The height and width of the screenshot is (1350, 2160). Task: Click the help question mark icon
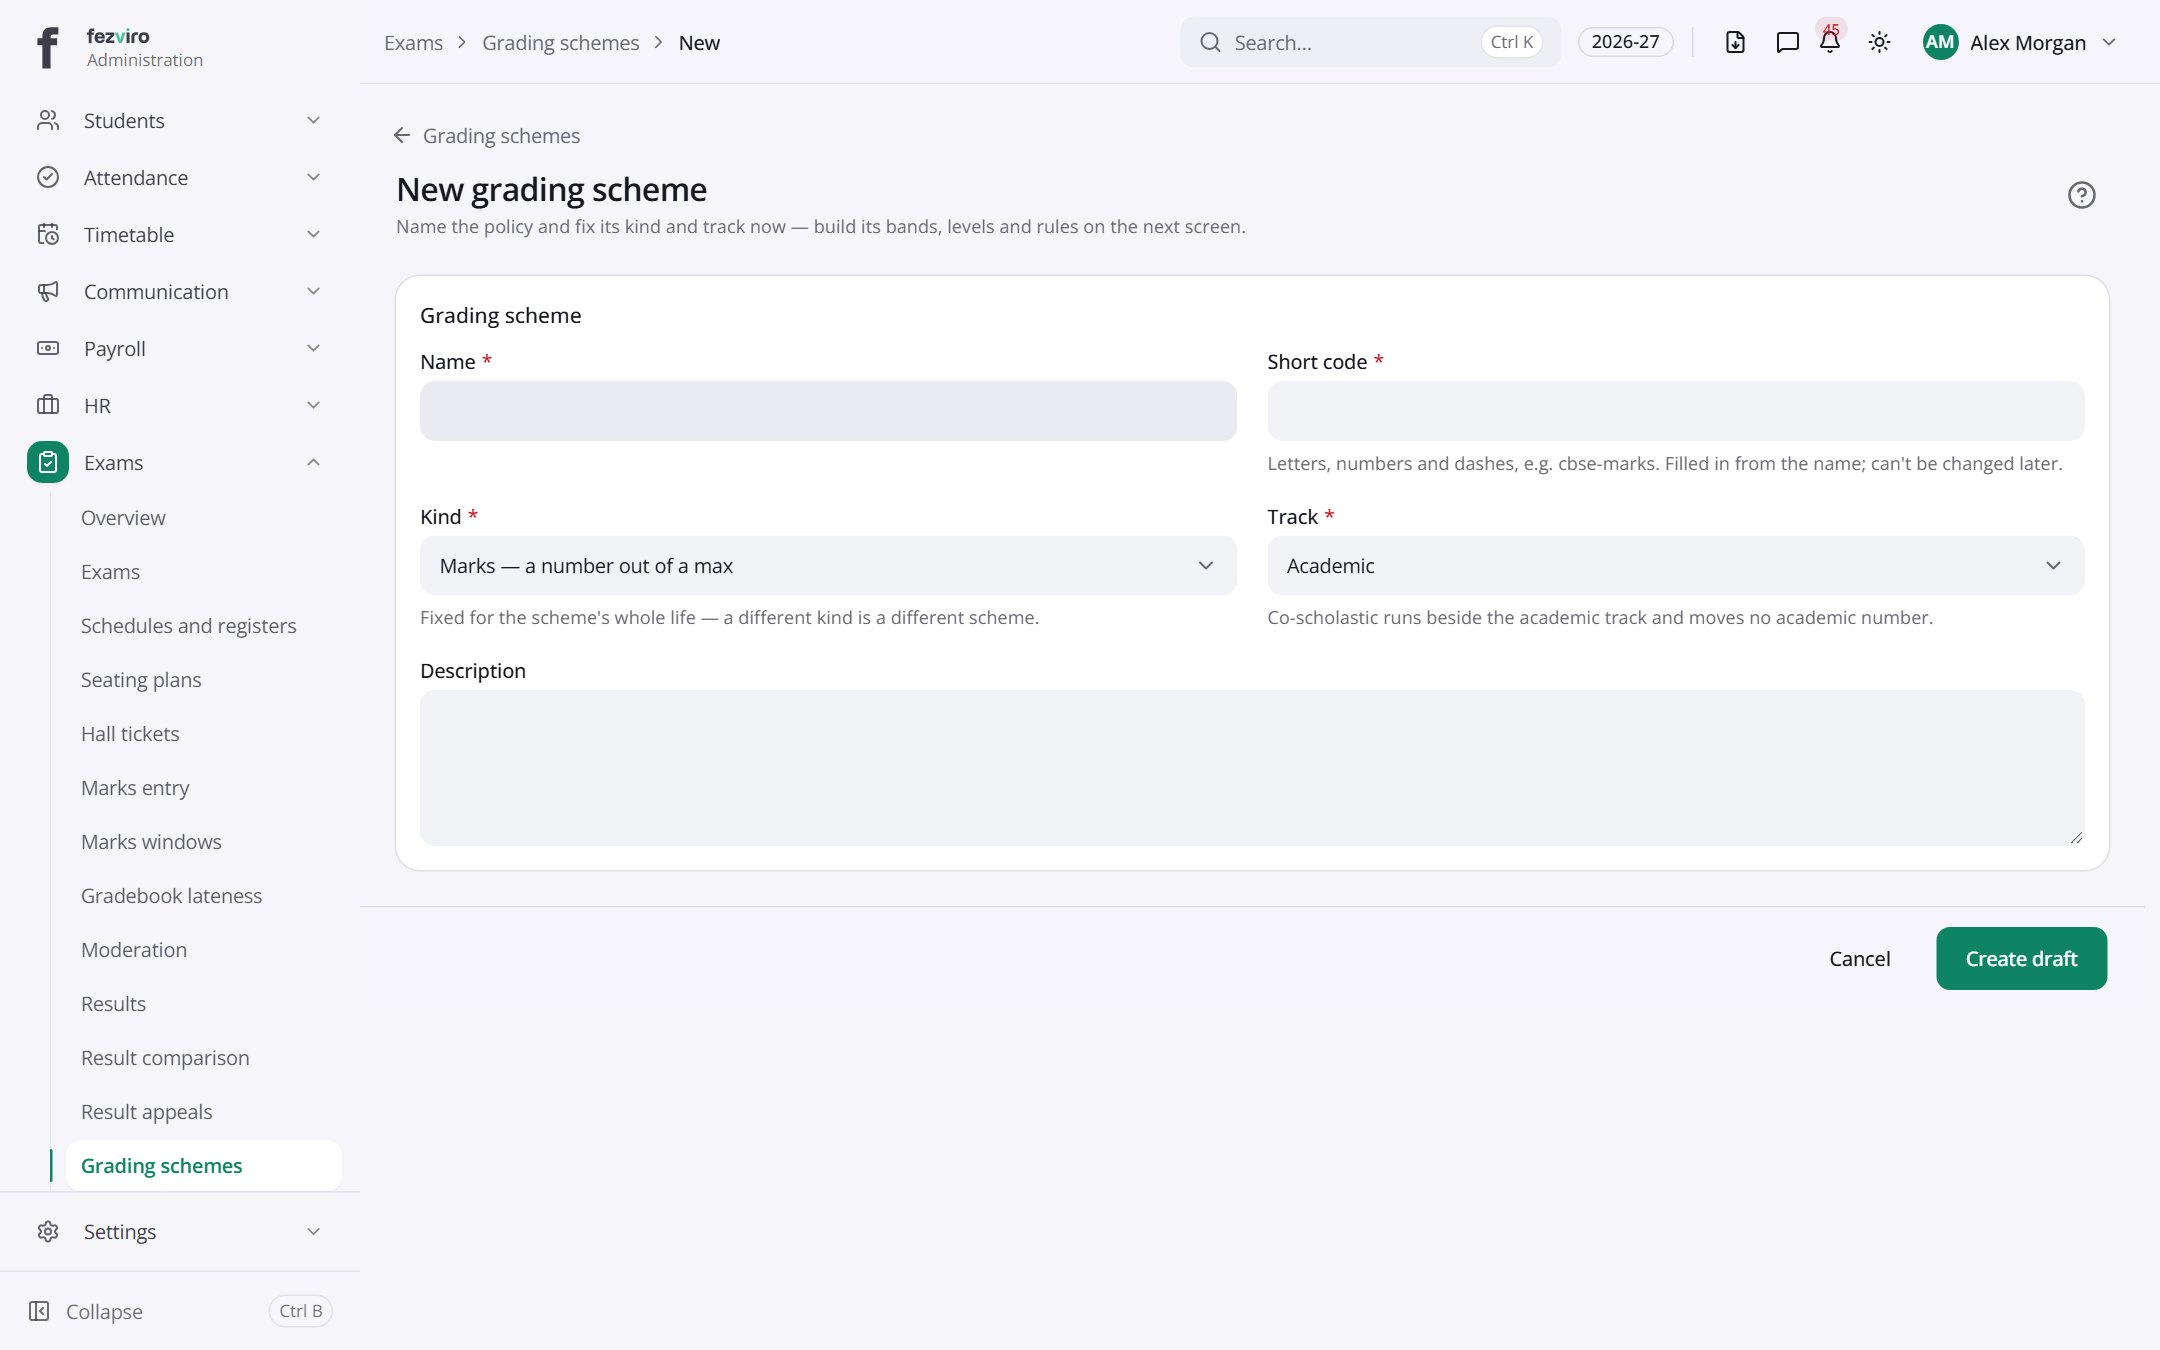point(2081,195)
